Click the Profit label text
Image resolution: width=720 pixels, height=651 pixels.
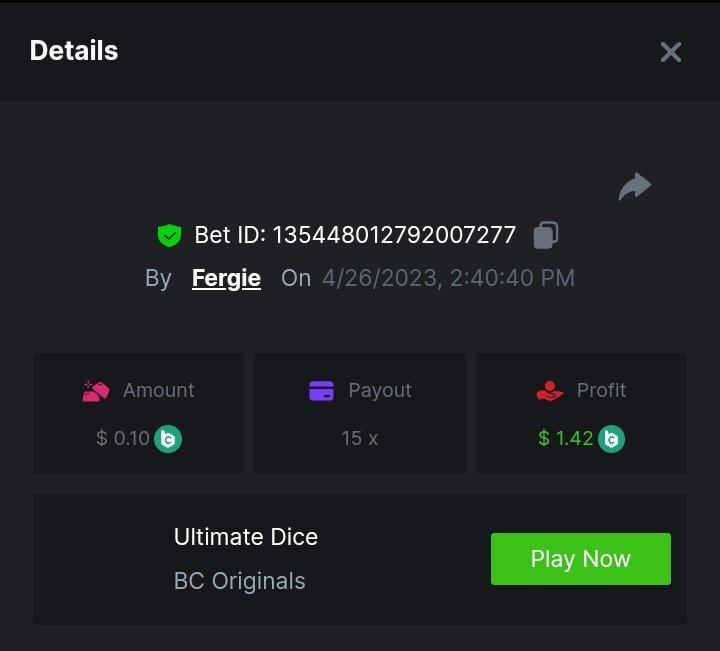pyautogui.click(x=601, y=391)
